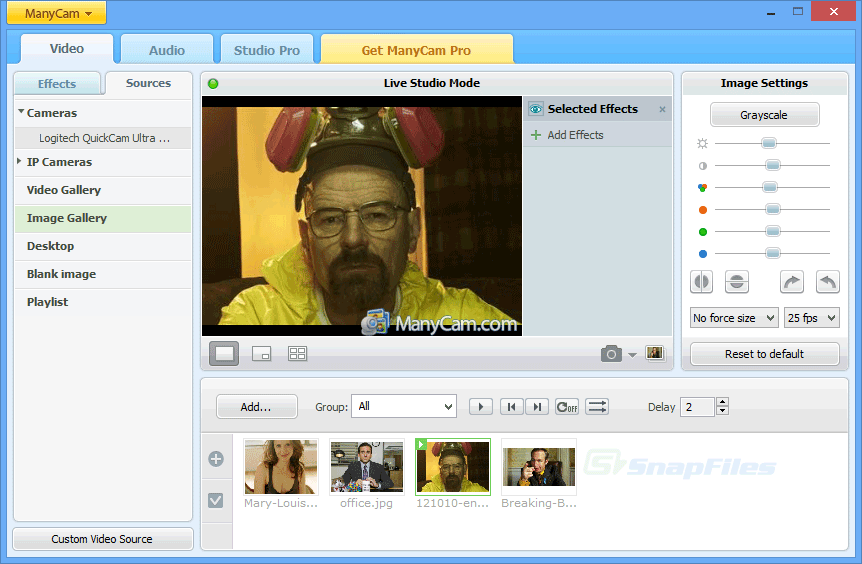Rotate the image counter-clockwise
The image size is (862, 564).
point(828,282)
